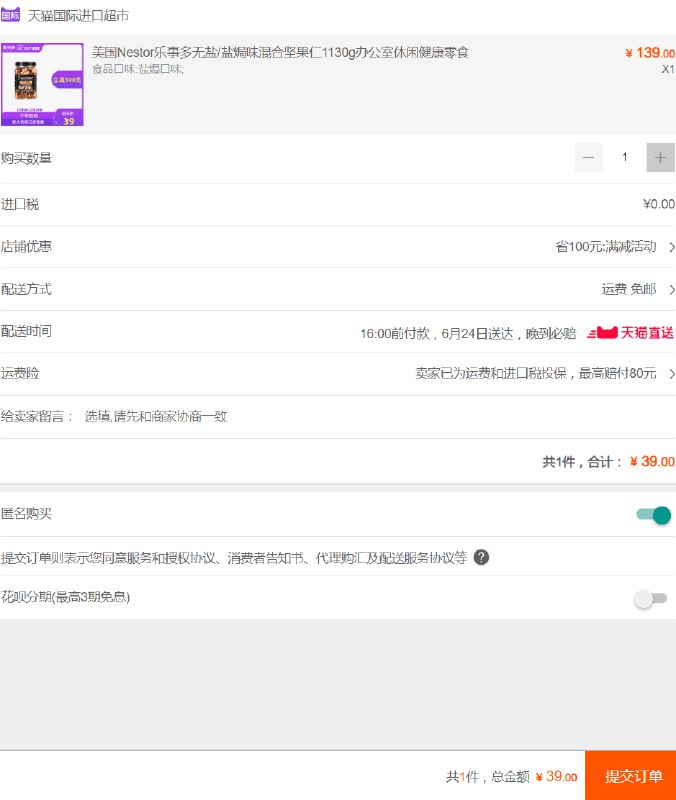Image resolution: width=676 pixels, height=800 pixels.
Task: Select the 运费 免邮 shipping text
Action: click(629, 289)
